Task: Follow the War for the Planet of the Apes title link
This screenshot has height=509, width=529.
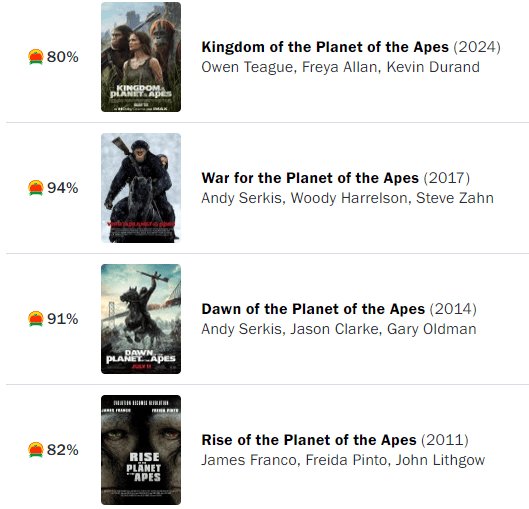Action: [x=310, y=178]
